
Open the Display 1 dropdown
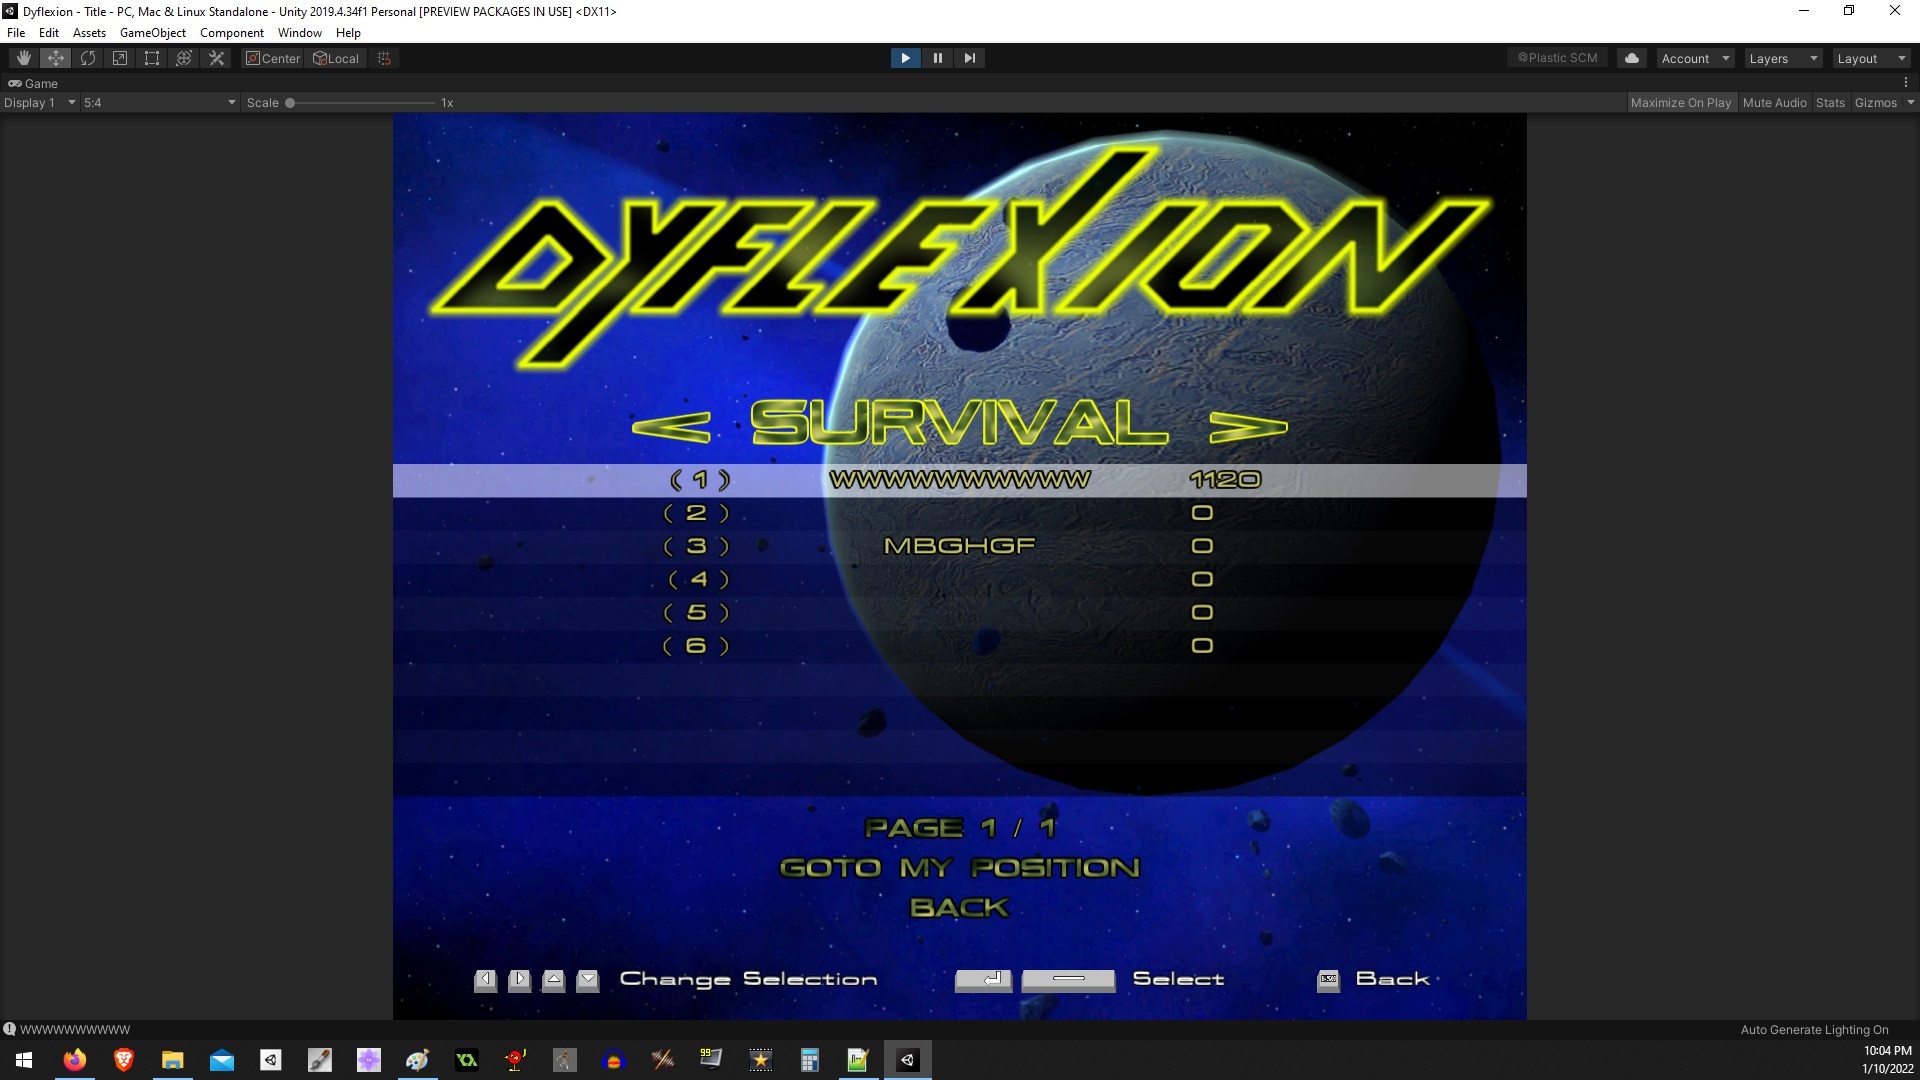click(x=39, y=103)
